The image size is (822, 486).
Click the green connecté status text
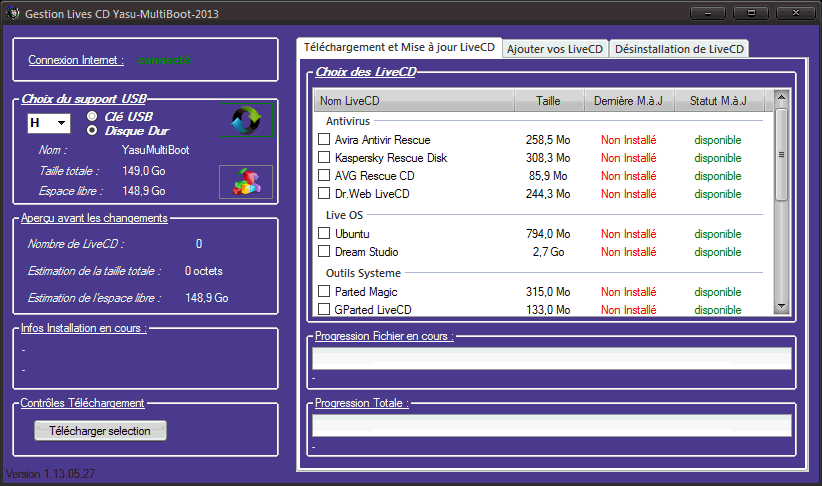click(x=164, y=60)
